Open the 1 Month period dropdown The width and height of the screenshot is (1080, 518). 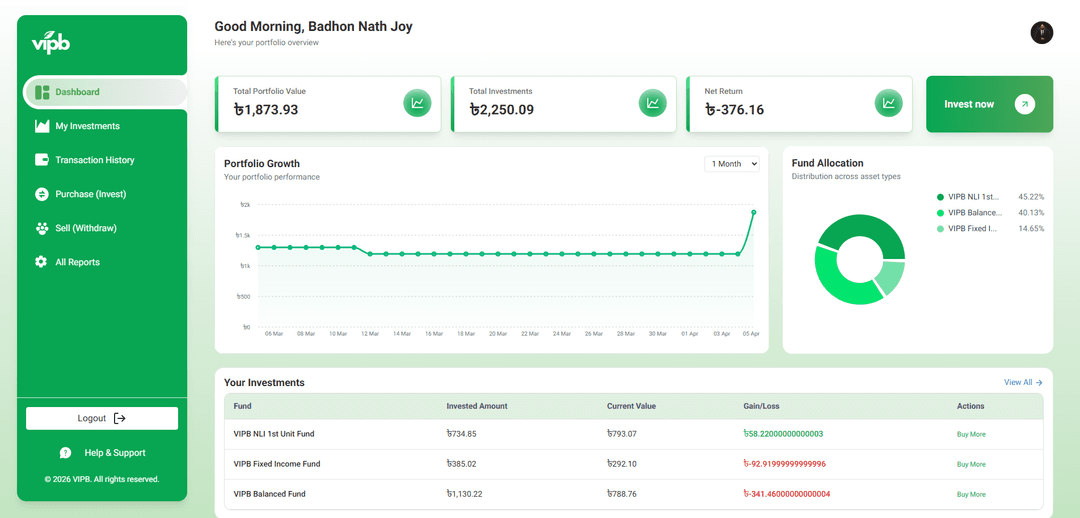click(x=731, y=164)
